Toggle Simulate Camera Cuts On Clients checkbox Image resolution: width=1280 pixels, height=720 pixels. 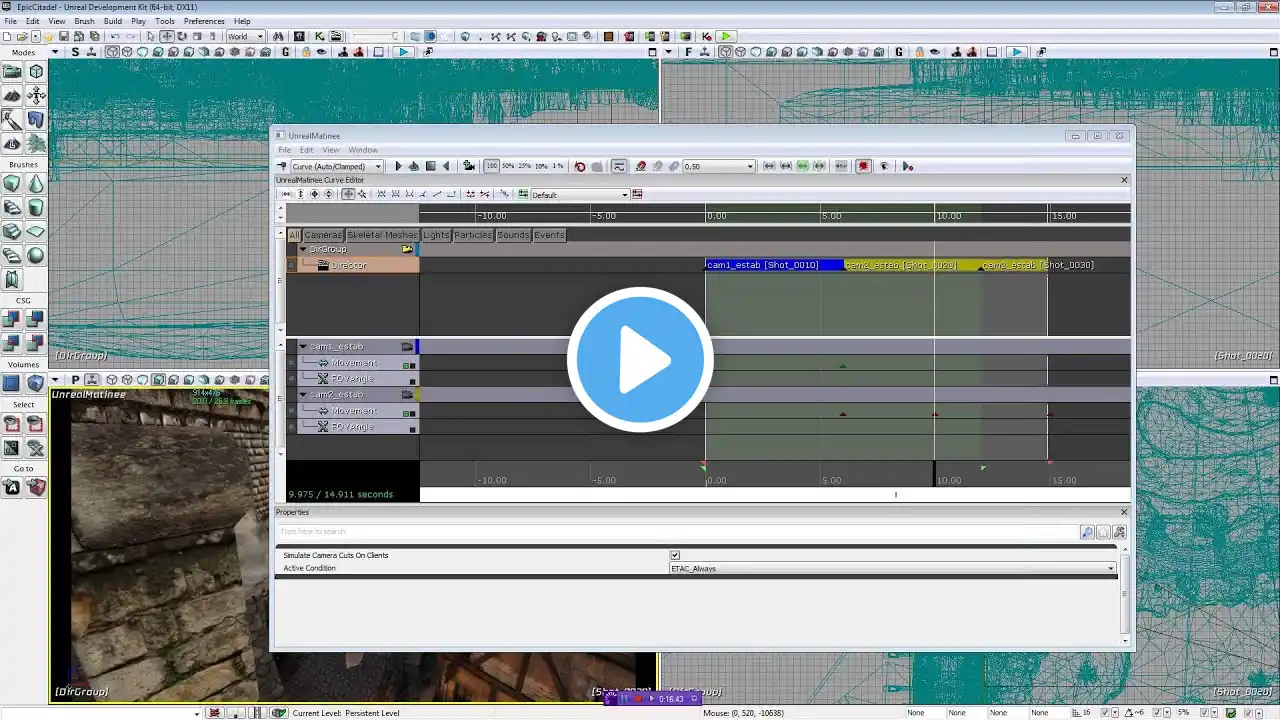[x=675, y=555]
